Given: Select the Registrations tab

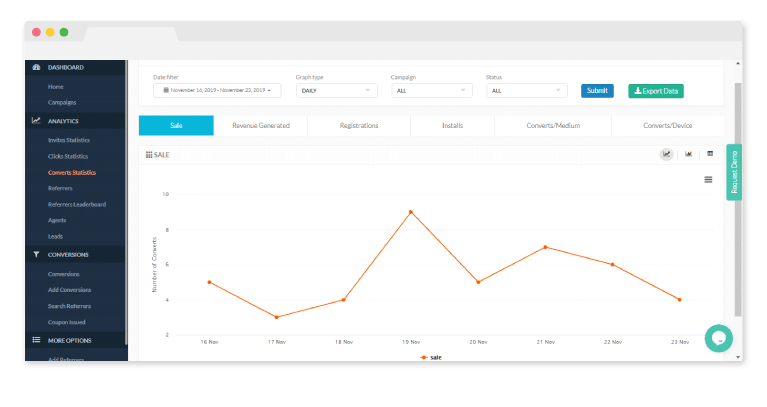Looking at the screenshot, I should (359, 125).
